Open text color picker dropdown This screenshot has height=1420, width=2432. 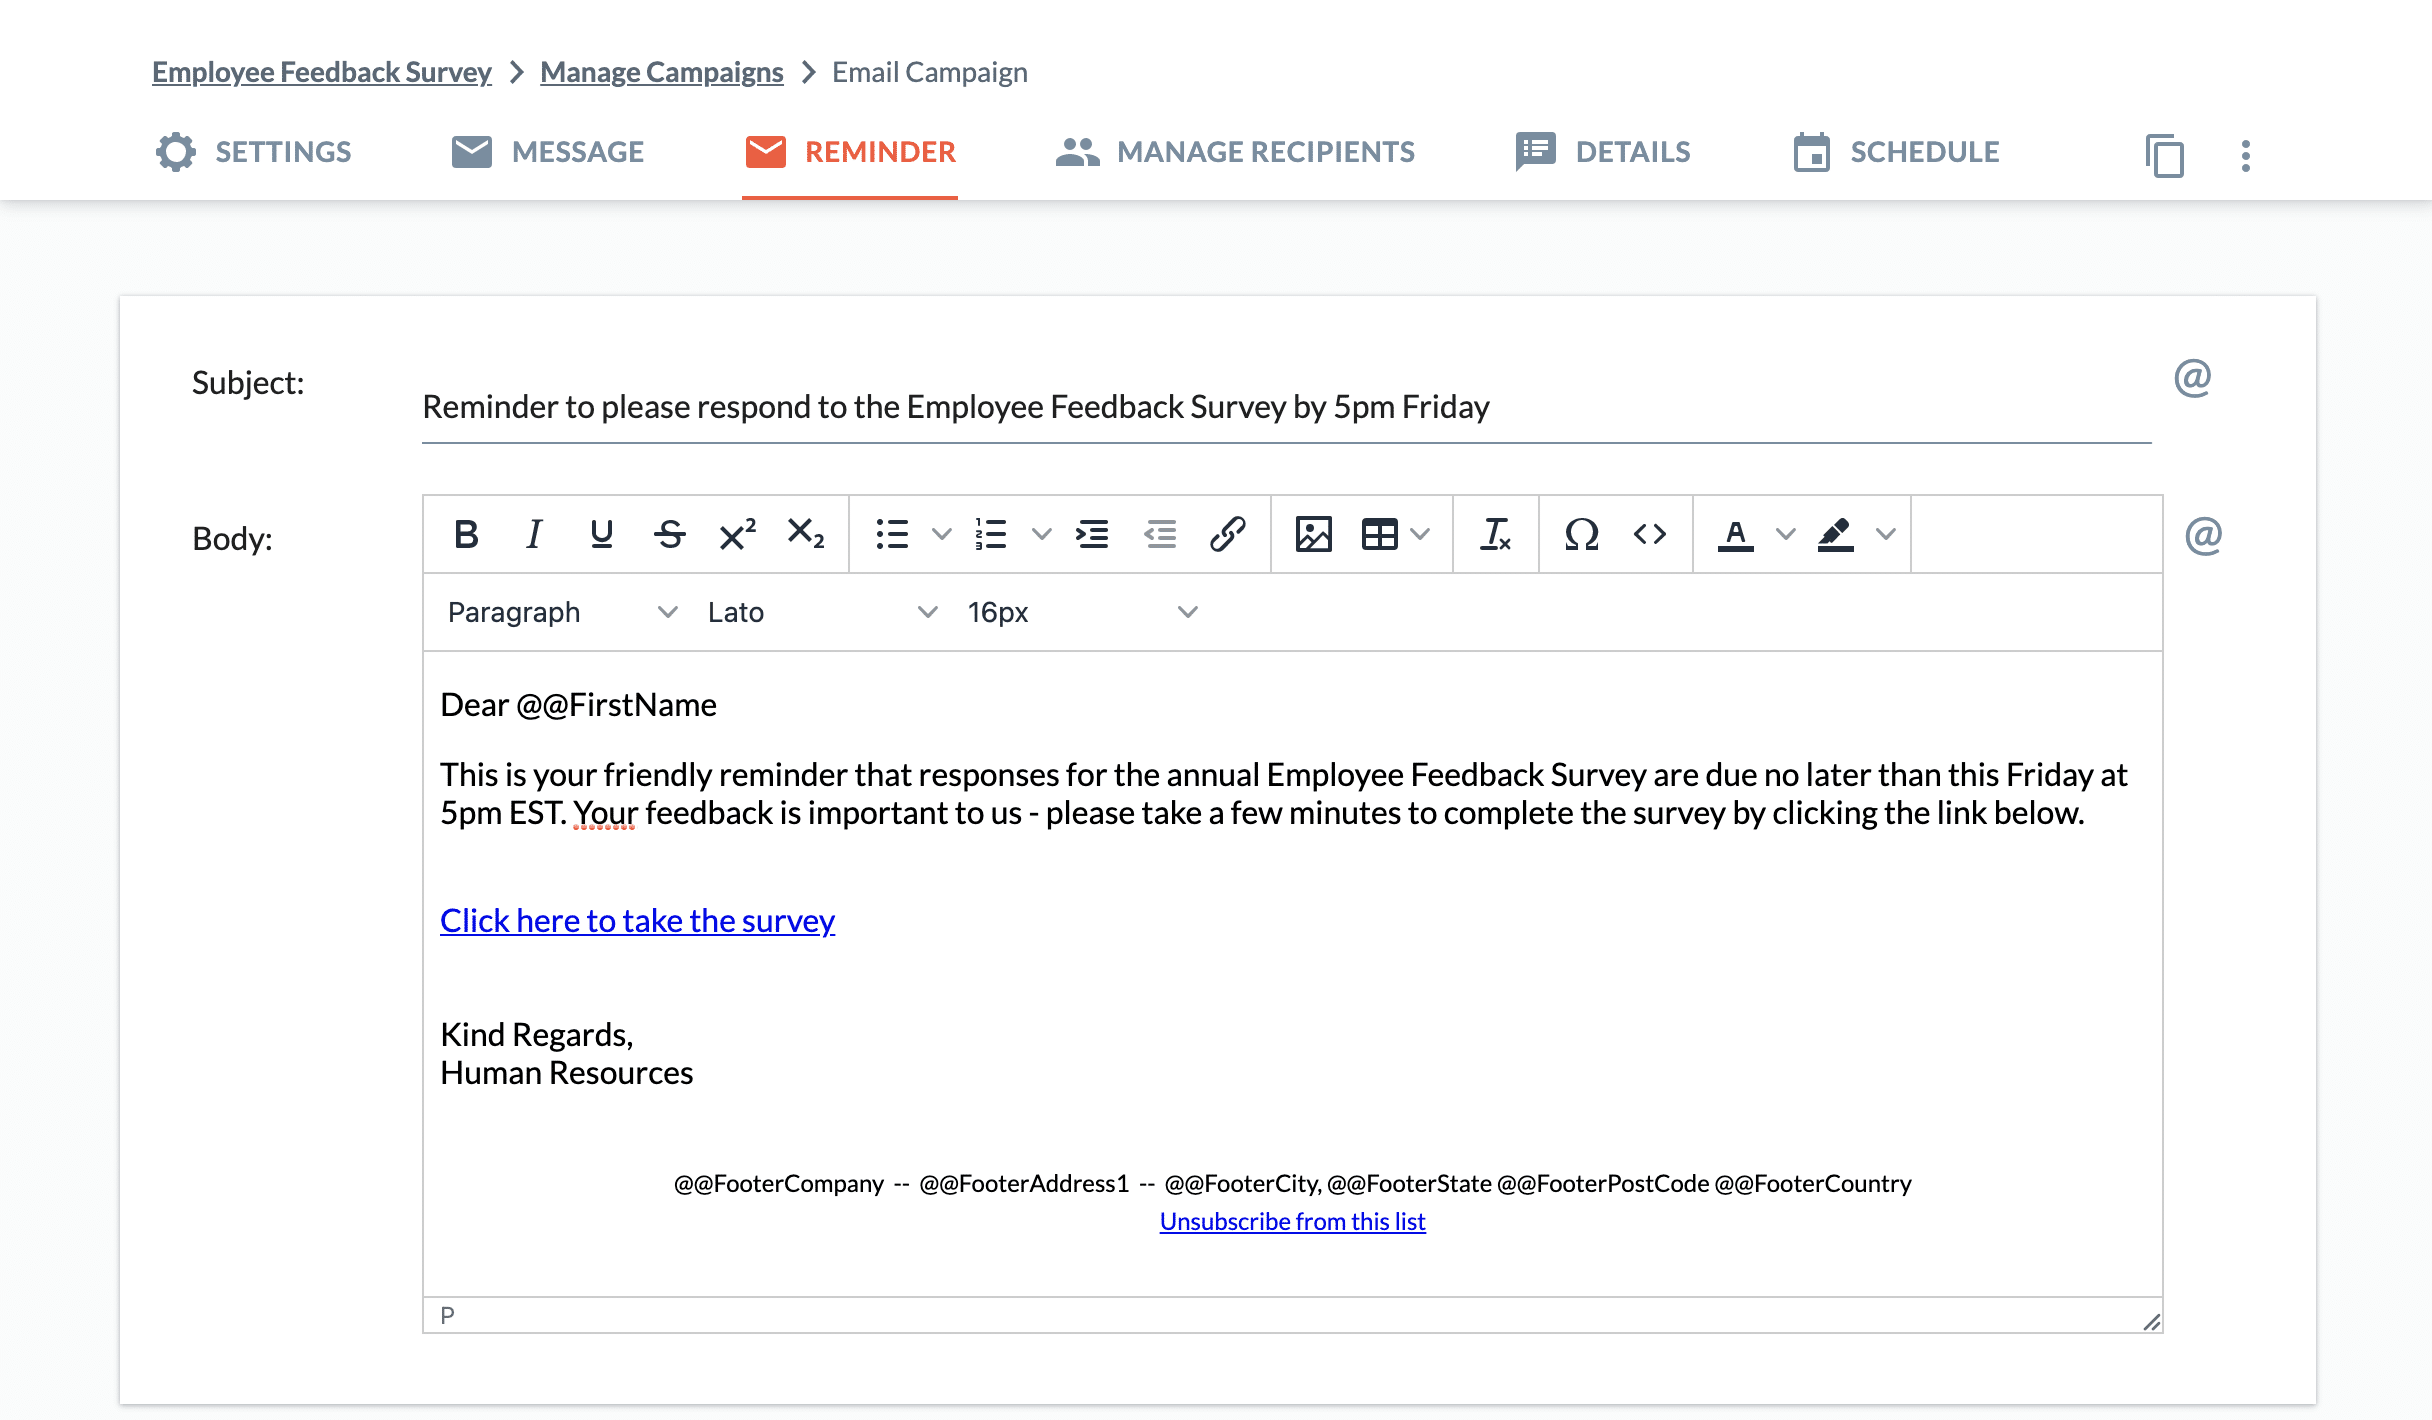click(x=1785, y=534)
